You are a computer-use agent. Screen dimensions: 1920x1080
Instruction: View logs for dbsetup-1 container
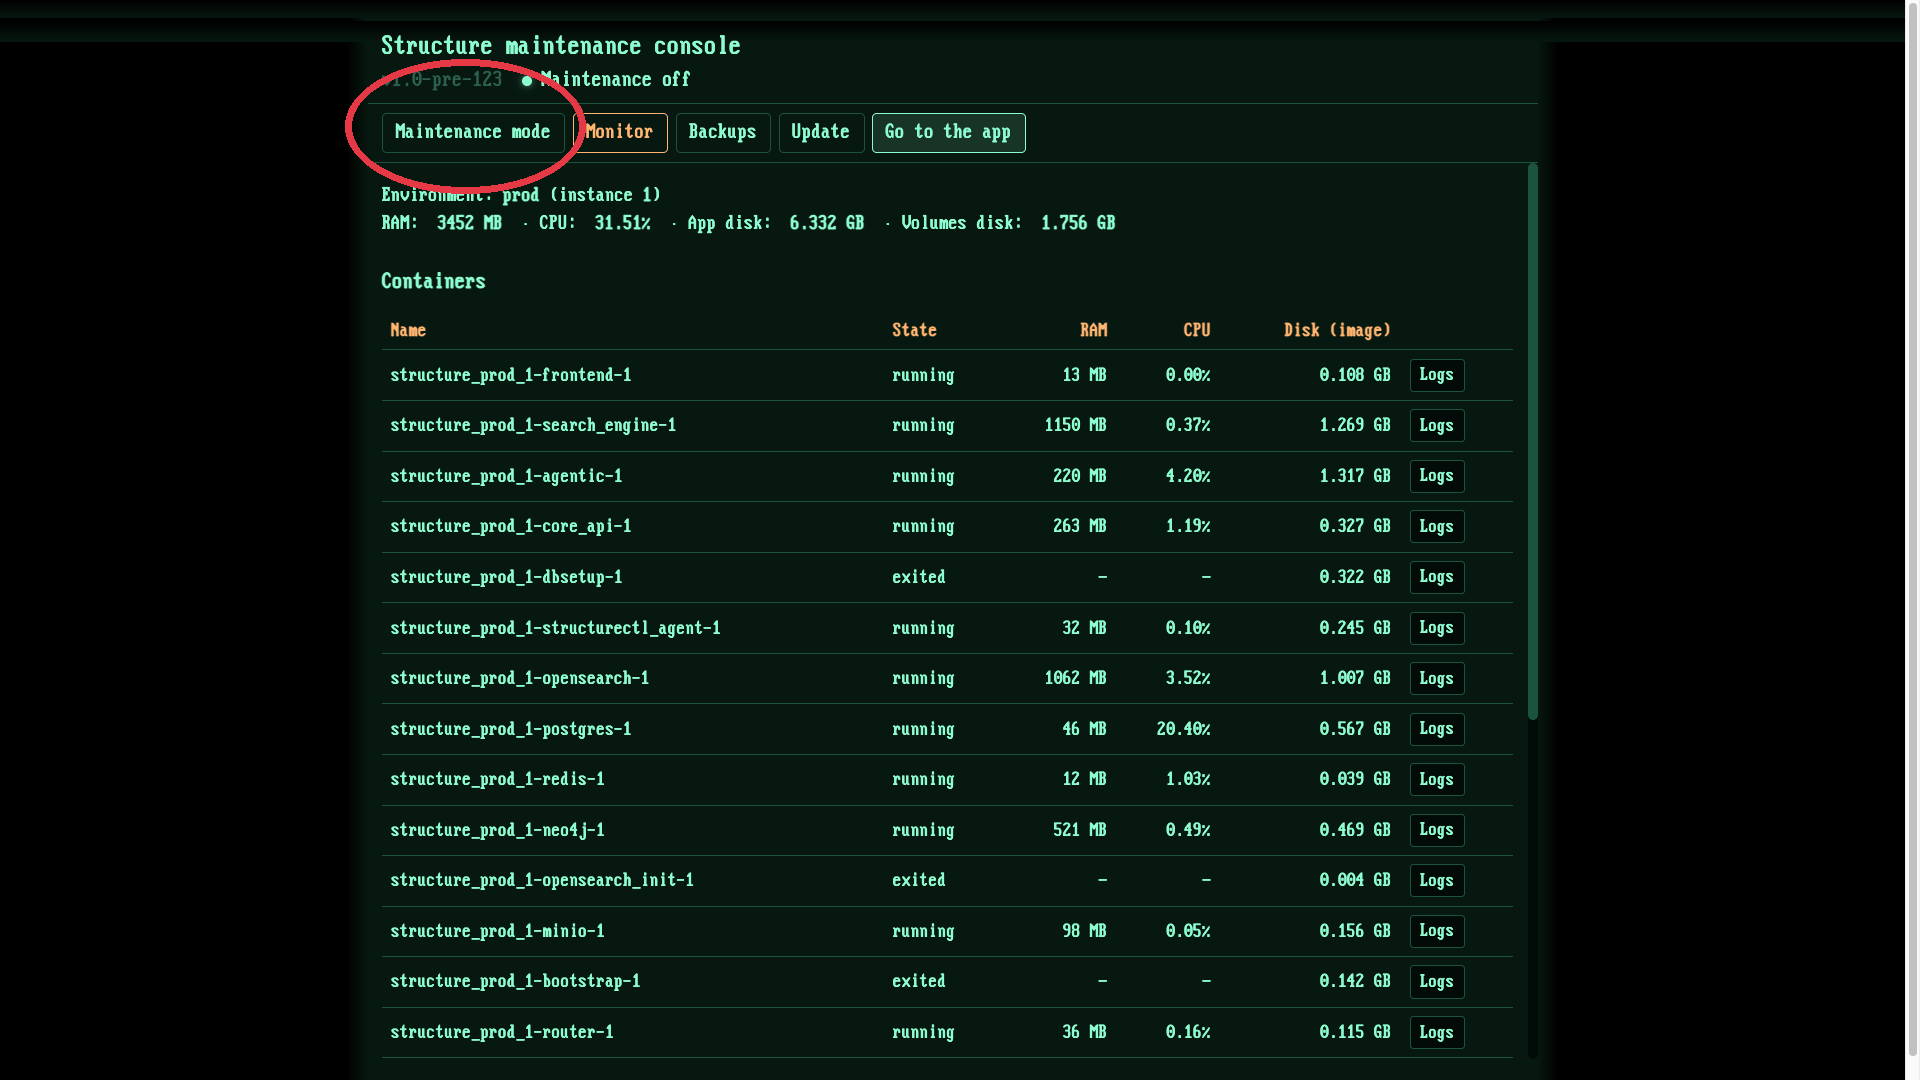click(1436, 577)
